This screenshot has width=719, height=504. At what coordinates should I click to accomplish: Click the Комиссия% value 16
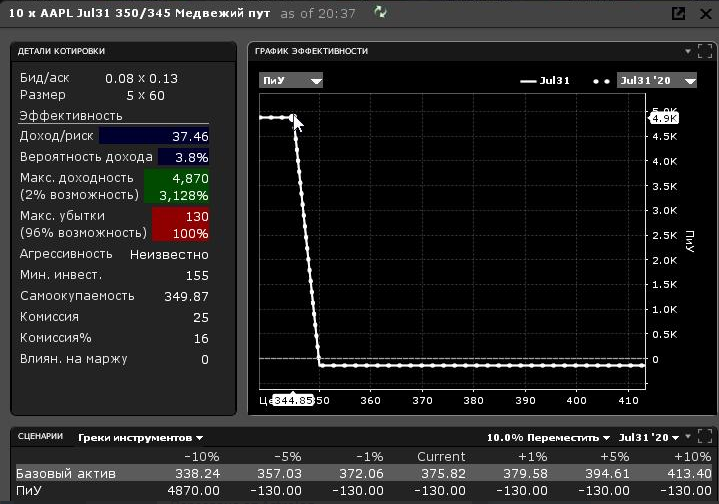[x=201, y=338]
